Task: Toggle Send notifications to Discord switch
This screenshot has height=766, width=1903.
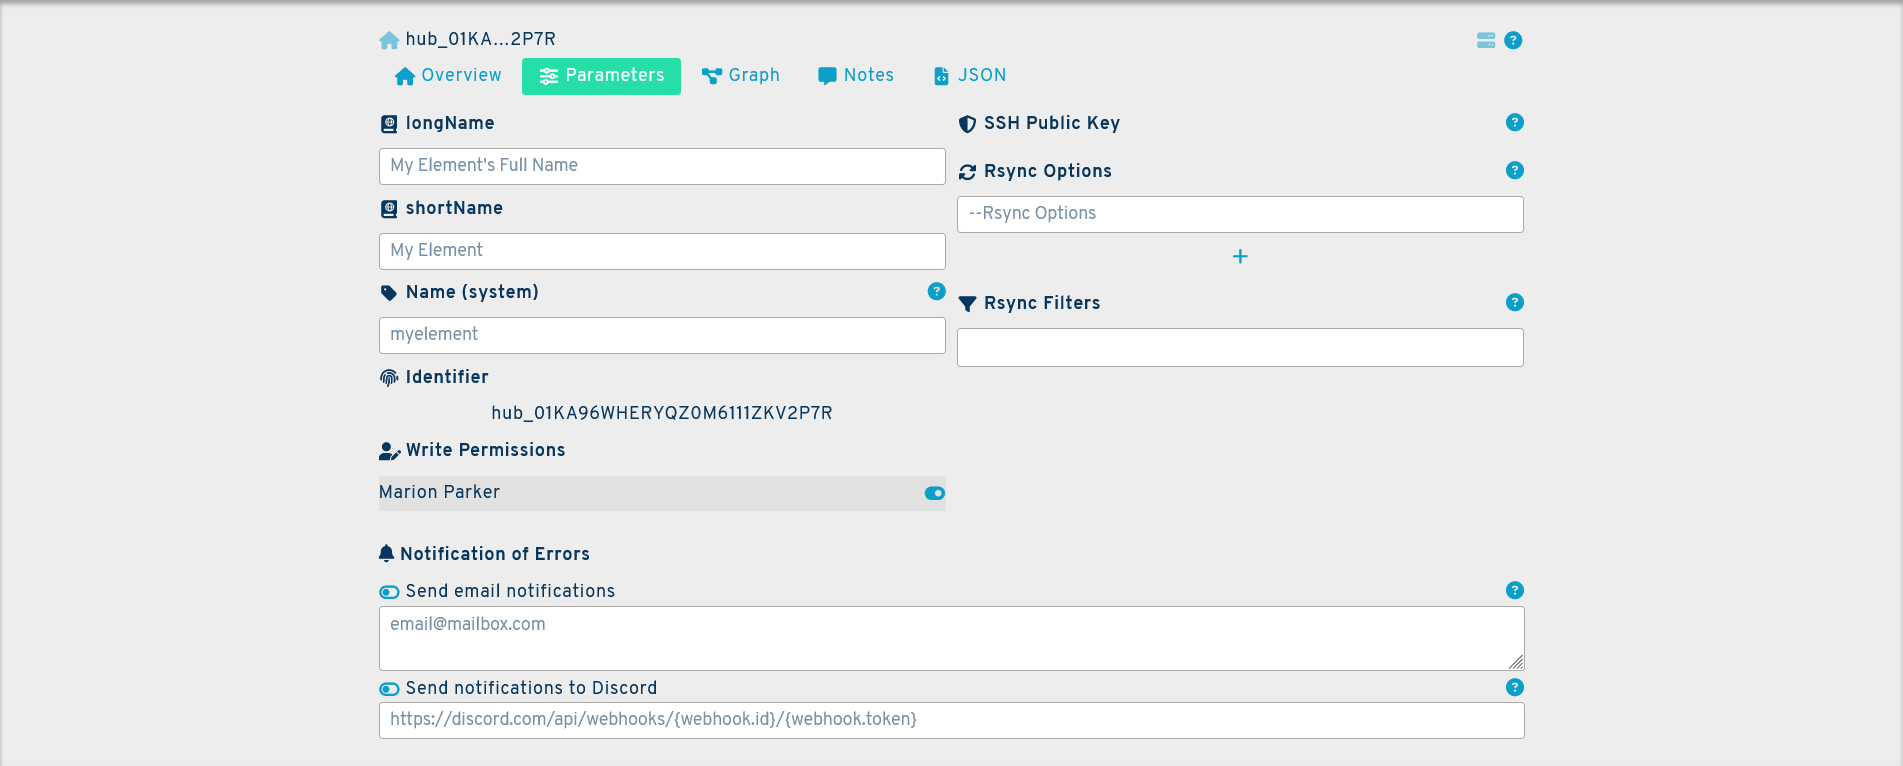Action: pos(389,689)
